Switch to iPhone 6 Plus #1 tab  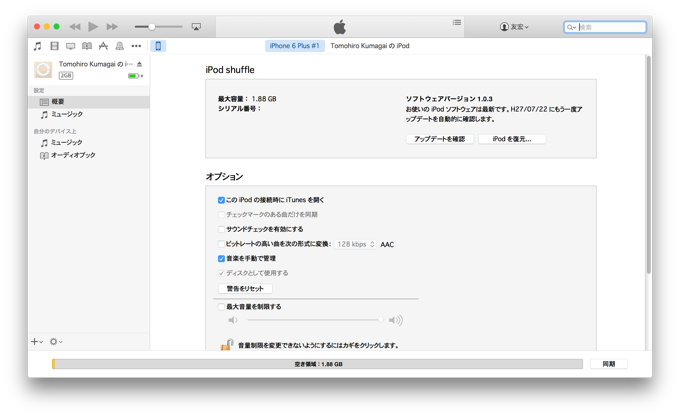pos(294,46)
